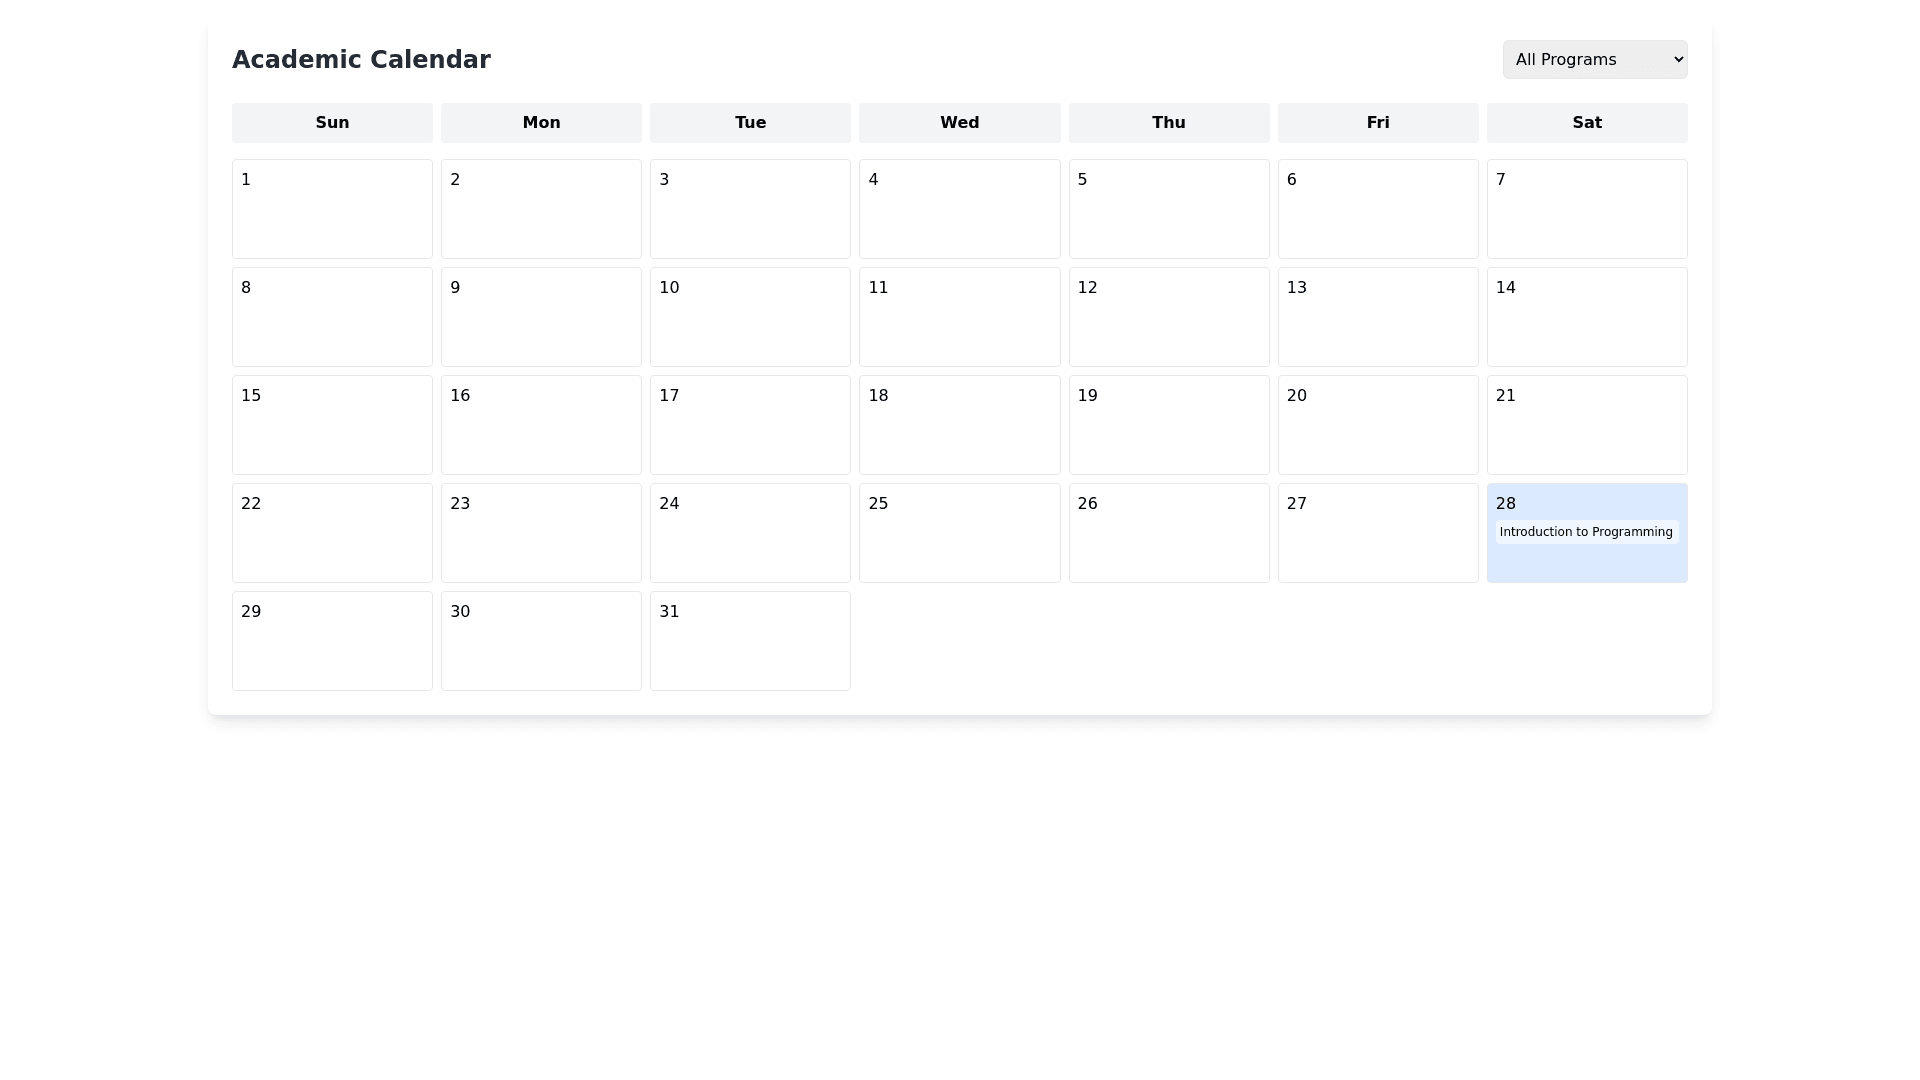
Task: Select day 9 on the calendar
Action: tap(541, 317)
